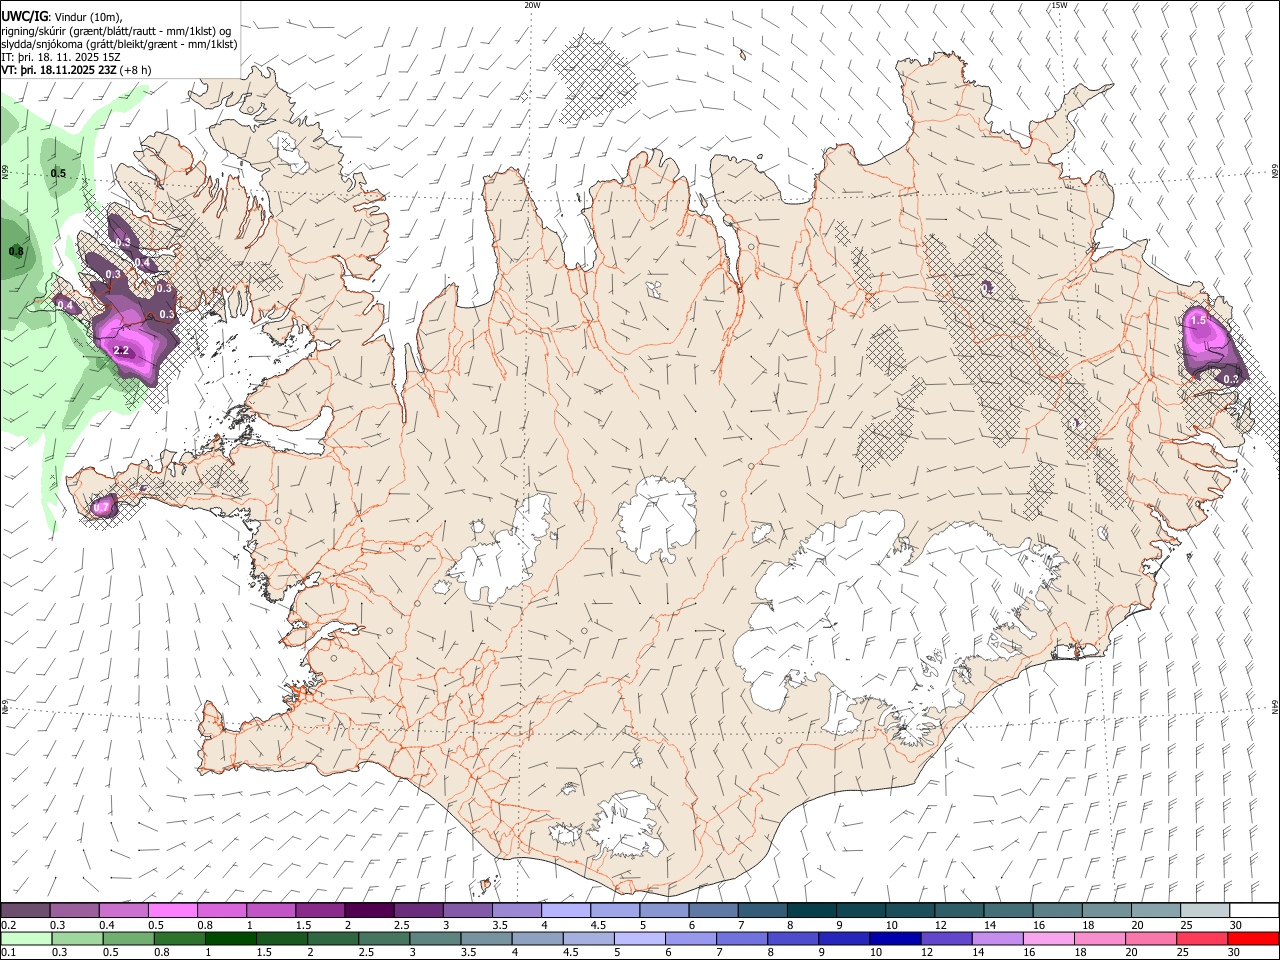This screenshot has width=1280, height=960.
Task: Click the light pink 16–18 rain legend swatch
Action: coord(1049,939)
